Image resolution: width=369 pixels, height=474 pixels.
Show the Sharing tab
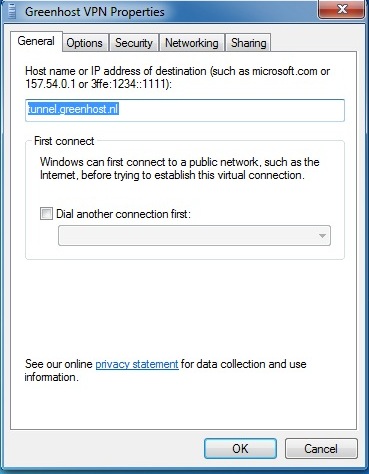(x=248, y=43)
